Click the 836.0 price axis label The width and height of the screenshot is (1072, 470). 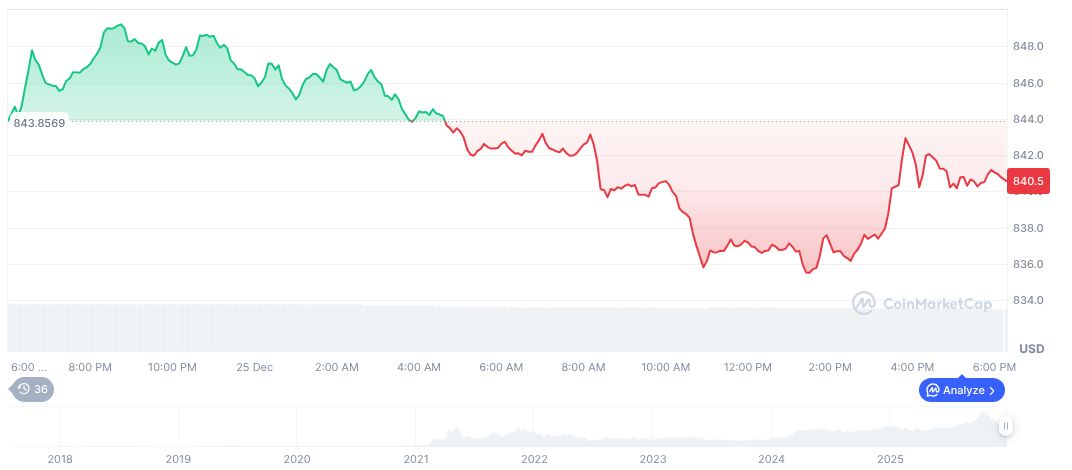(x=1028, y=264)
